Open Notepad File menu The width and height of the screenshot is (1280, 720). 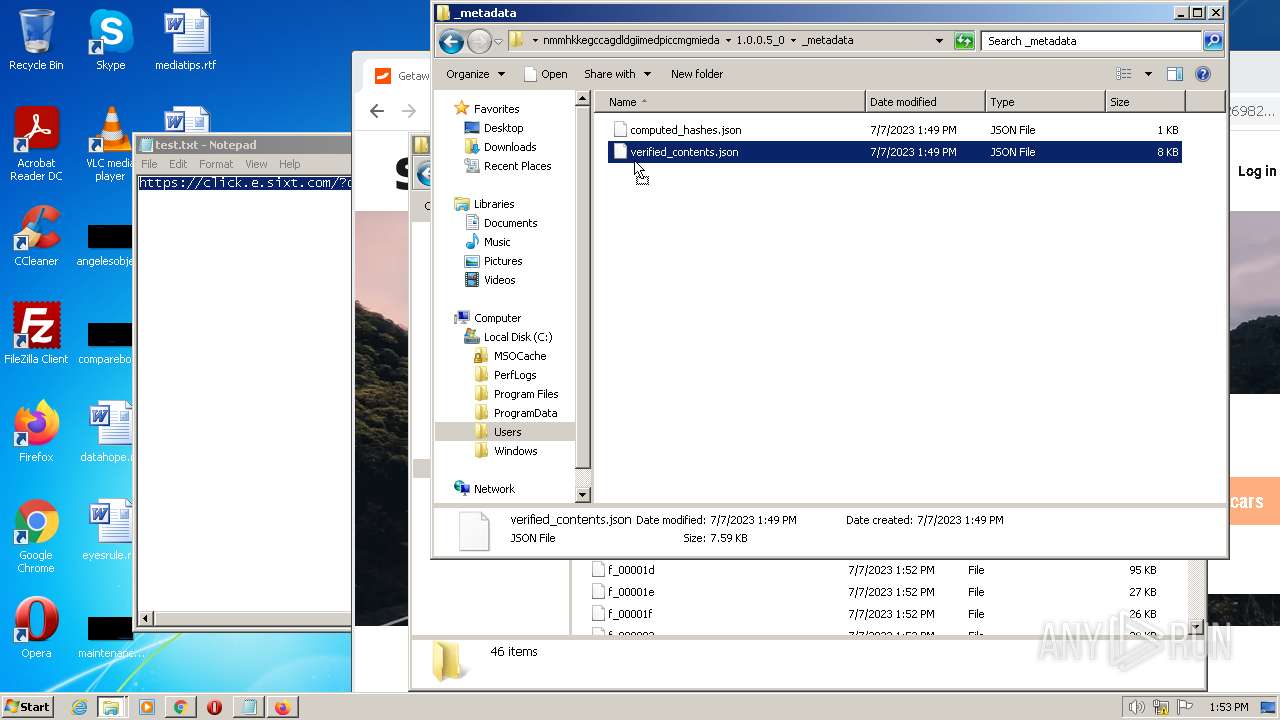click(x=149, y=164)
